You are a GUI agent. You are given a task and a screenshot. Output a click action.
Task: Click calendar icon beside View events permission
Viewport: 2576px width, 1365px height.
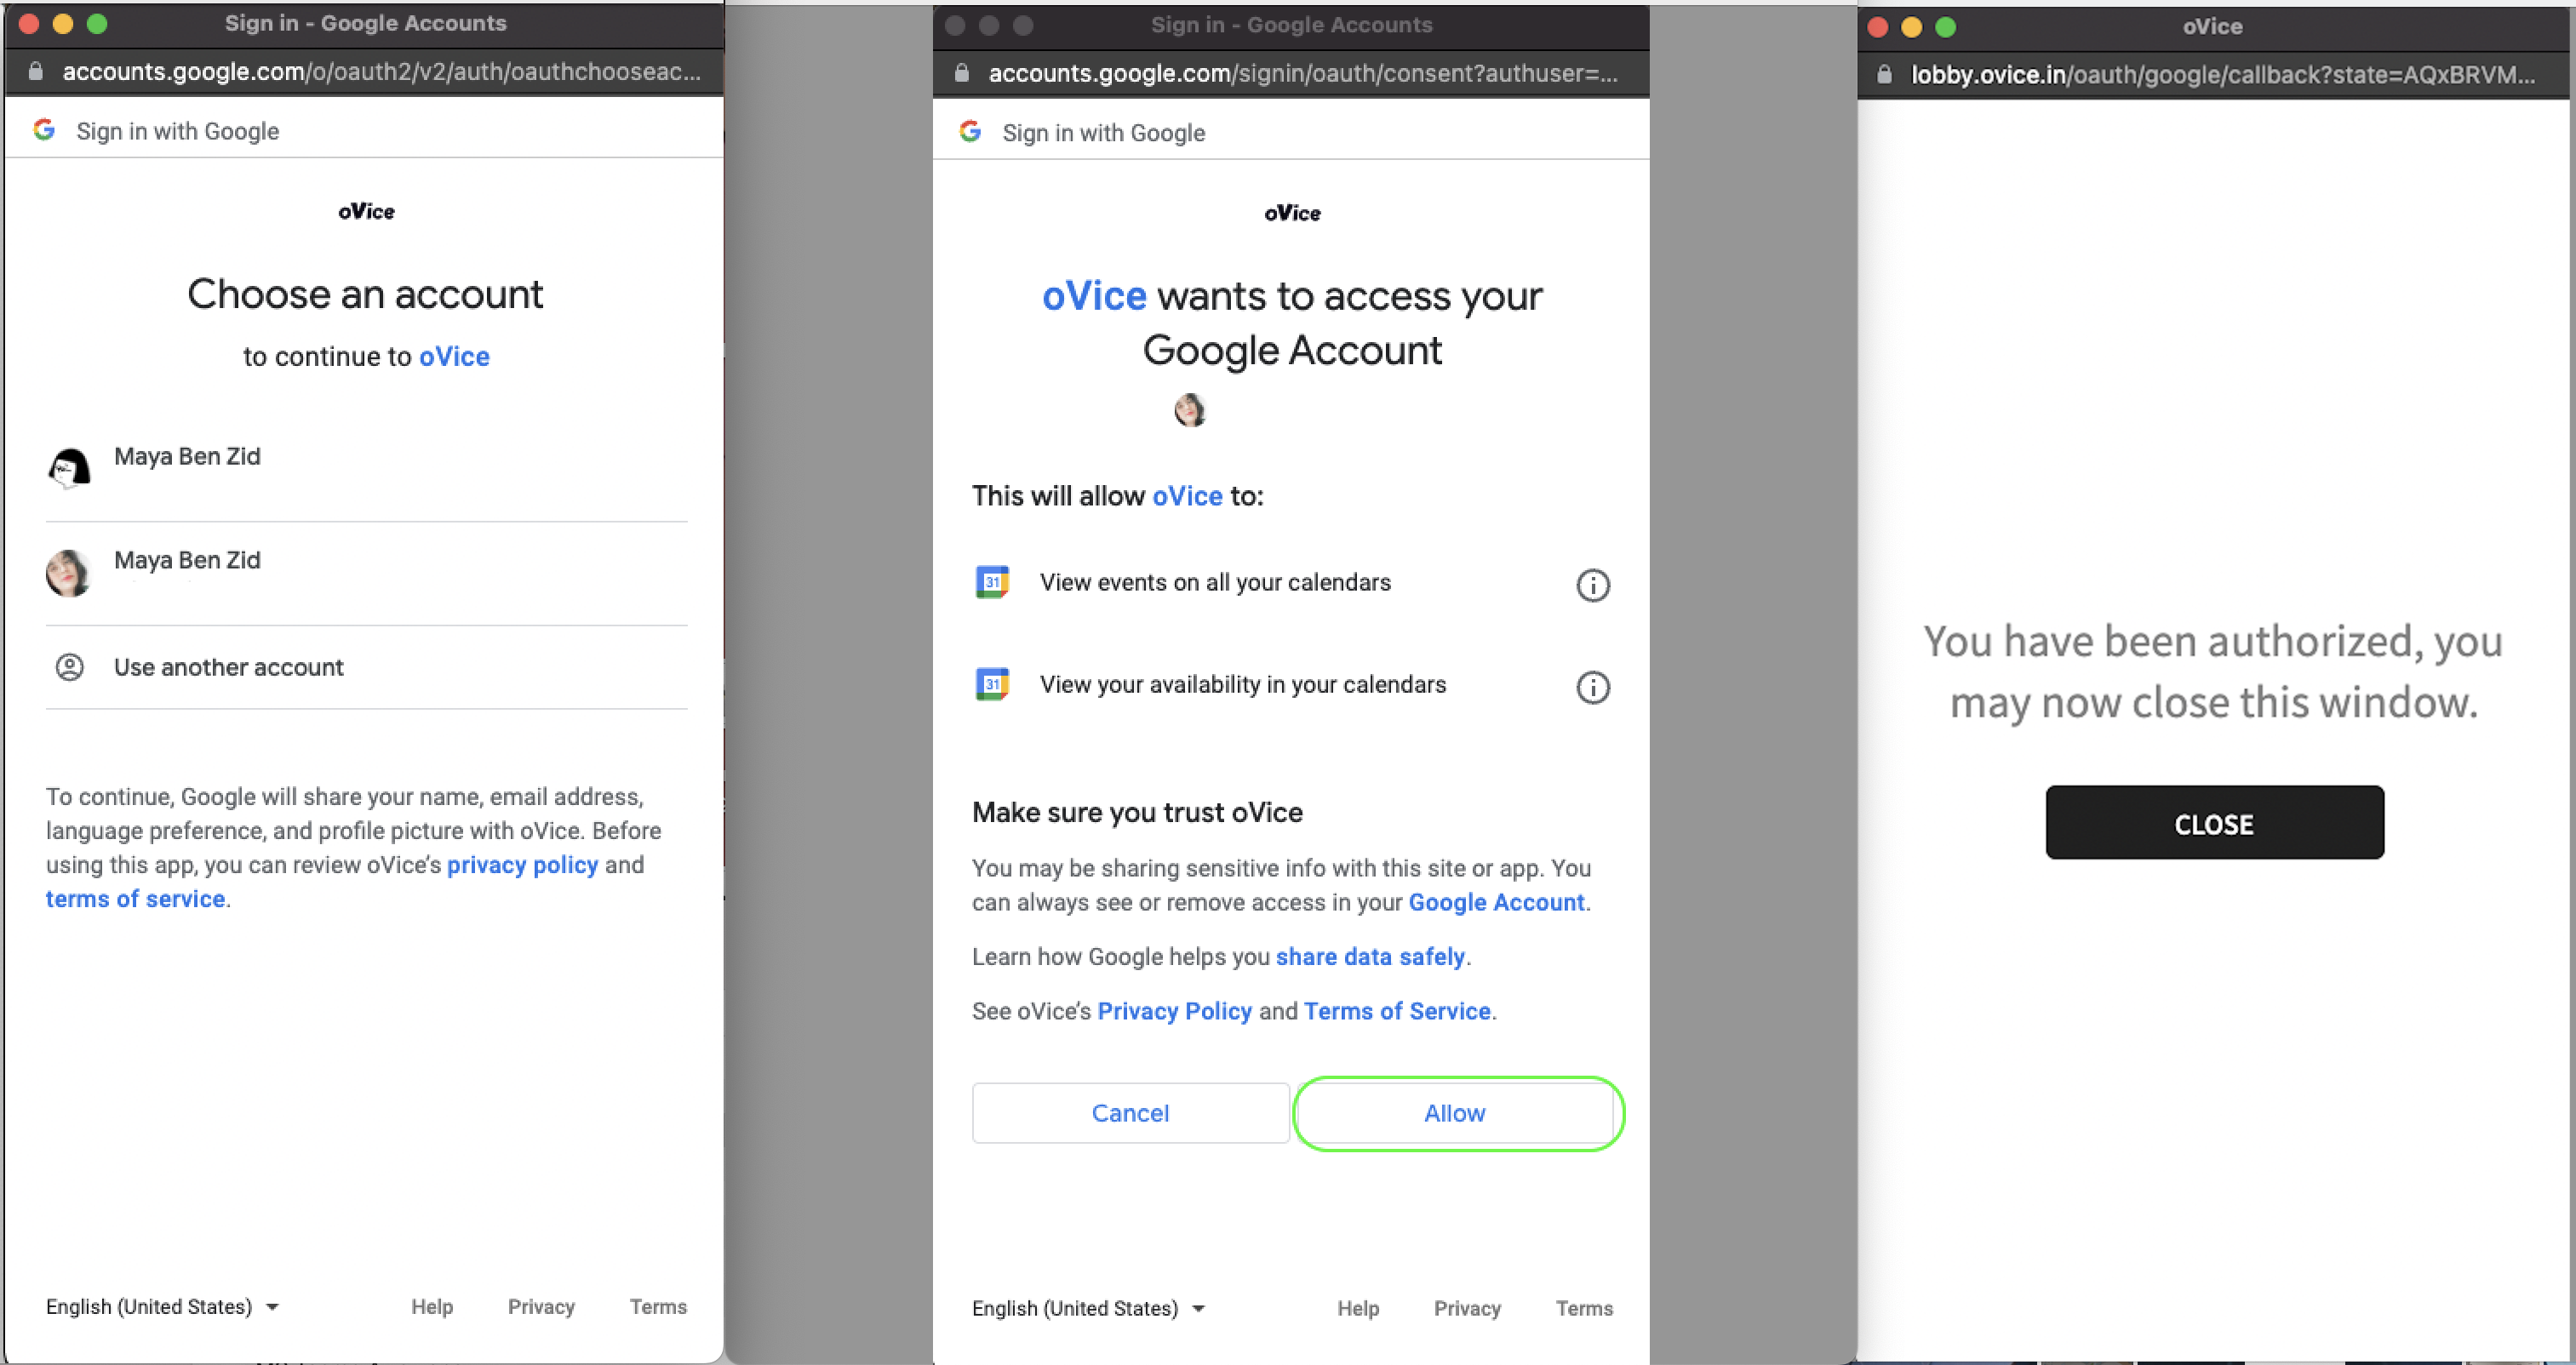pos(992,582)
